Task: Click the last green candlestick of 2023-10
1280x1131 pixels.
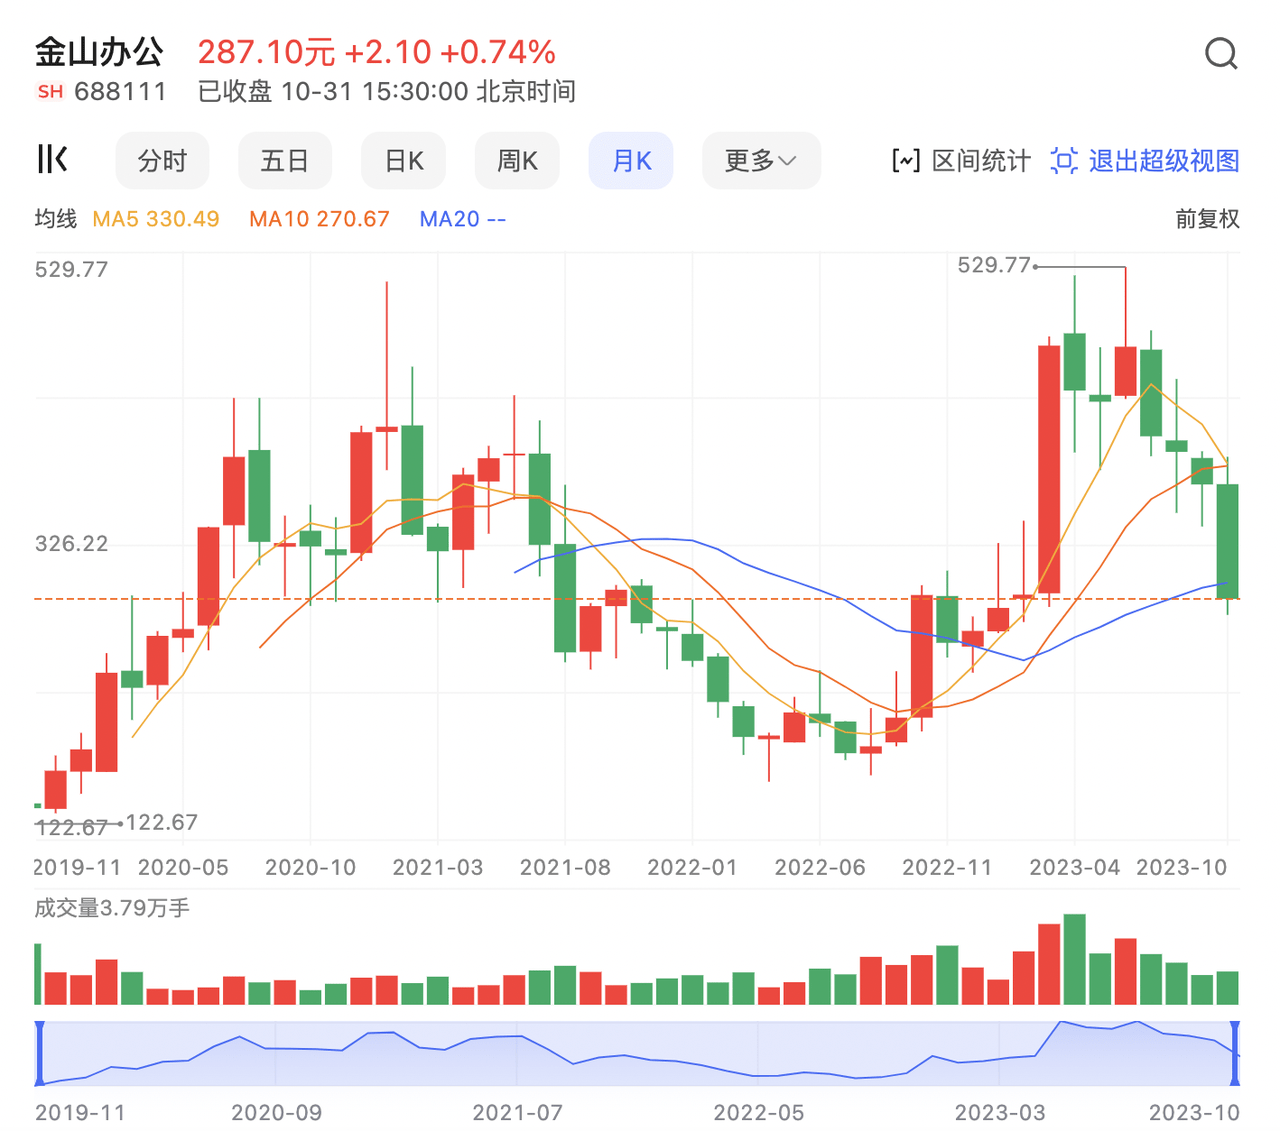Action: 1228,541
